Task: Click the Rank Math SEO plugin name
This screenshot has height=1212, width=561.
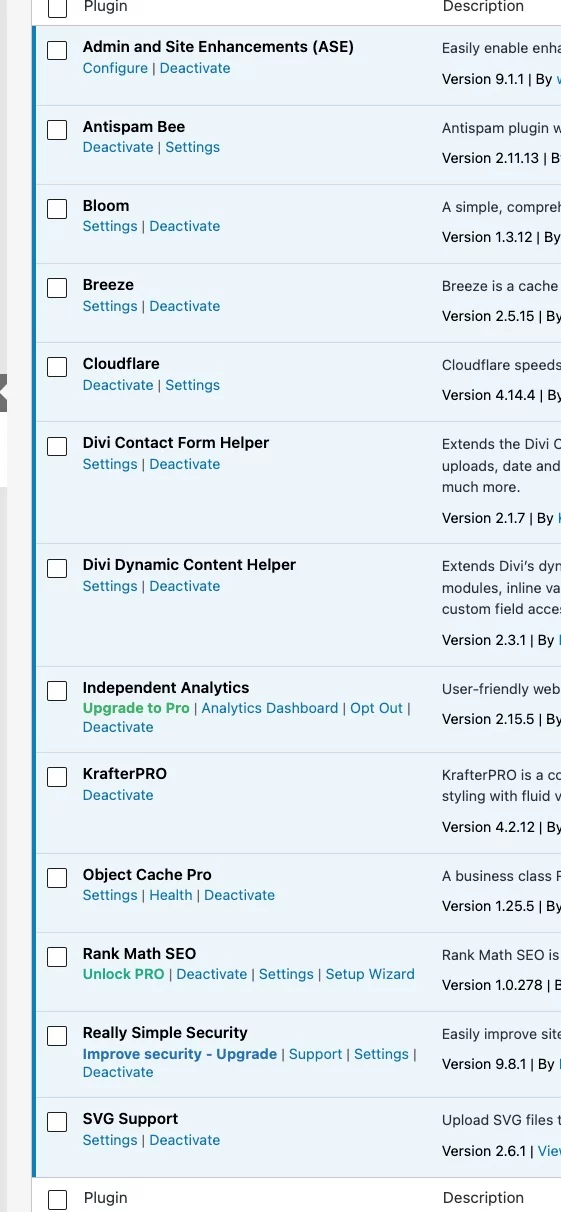Action: pyautogui.click(x=140, y=954)
